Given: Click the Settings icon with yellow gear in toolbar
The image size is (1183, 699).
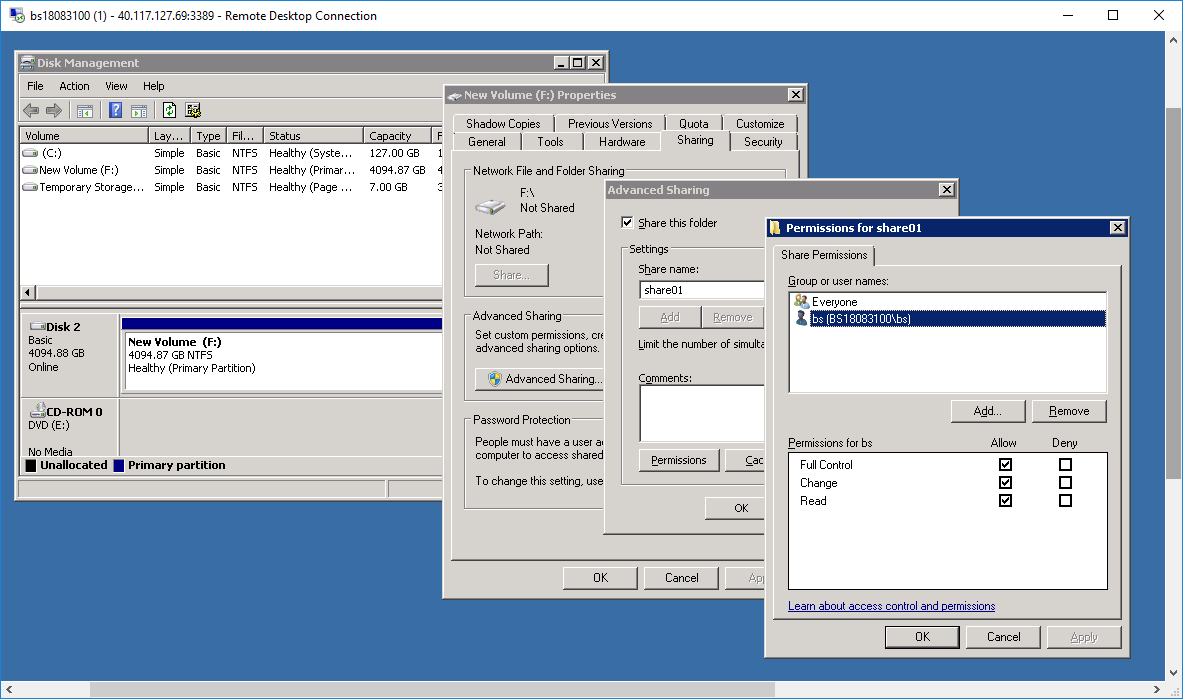Looking at the screenshot, I should [193, 110].
